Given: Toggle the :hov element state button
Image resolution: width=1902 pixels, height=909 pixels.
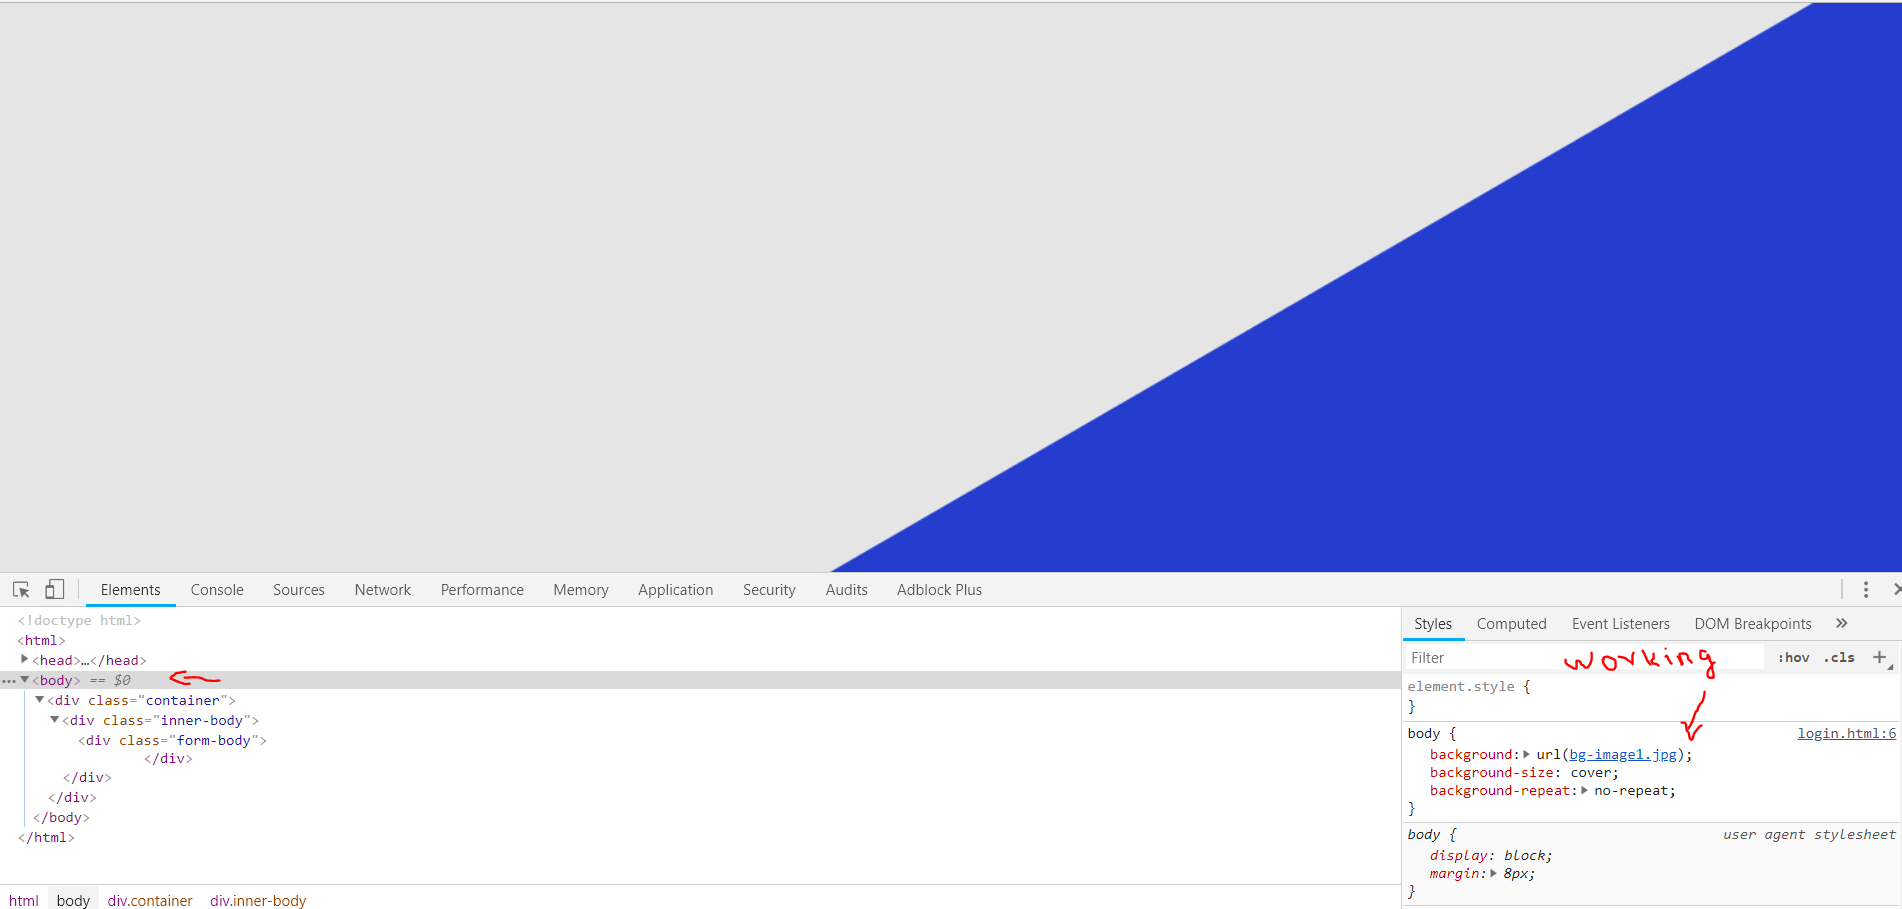Looking at the screenshot, I should point(1793,657).
